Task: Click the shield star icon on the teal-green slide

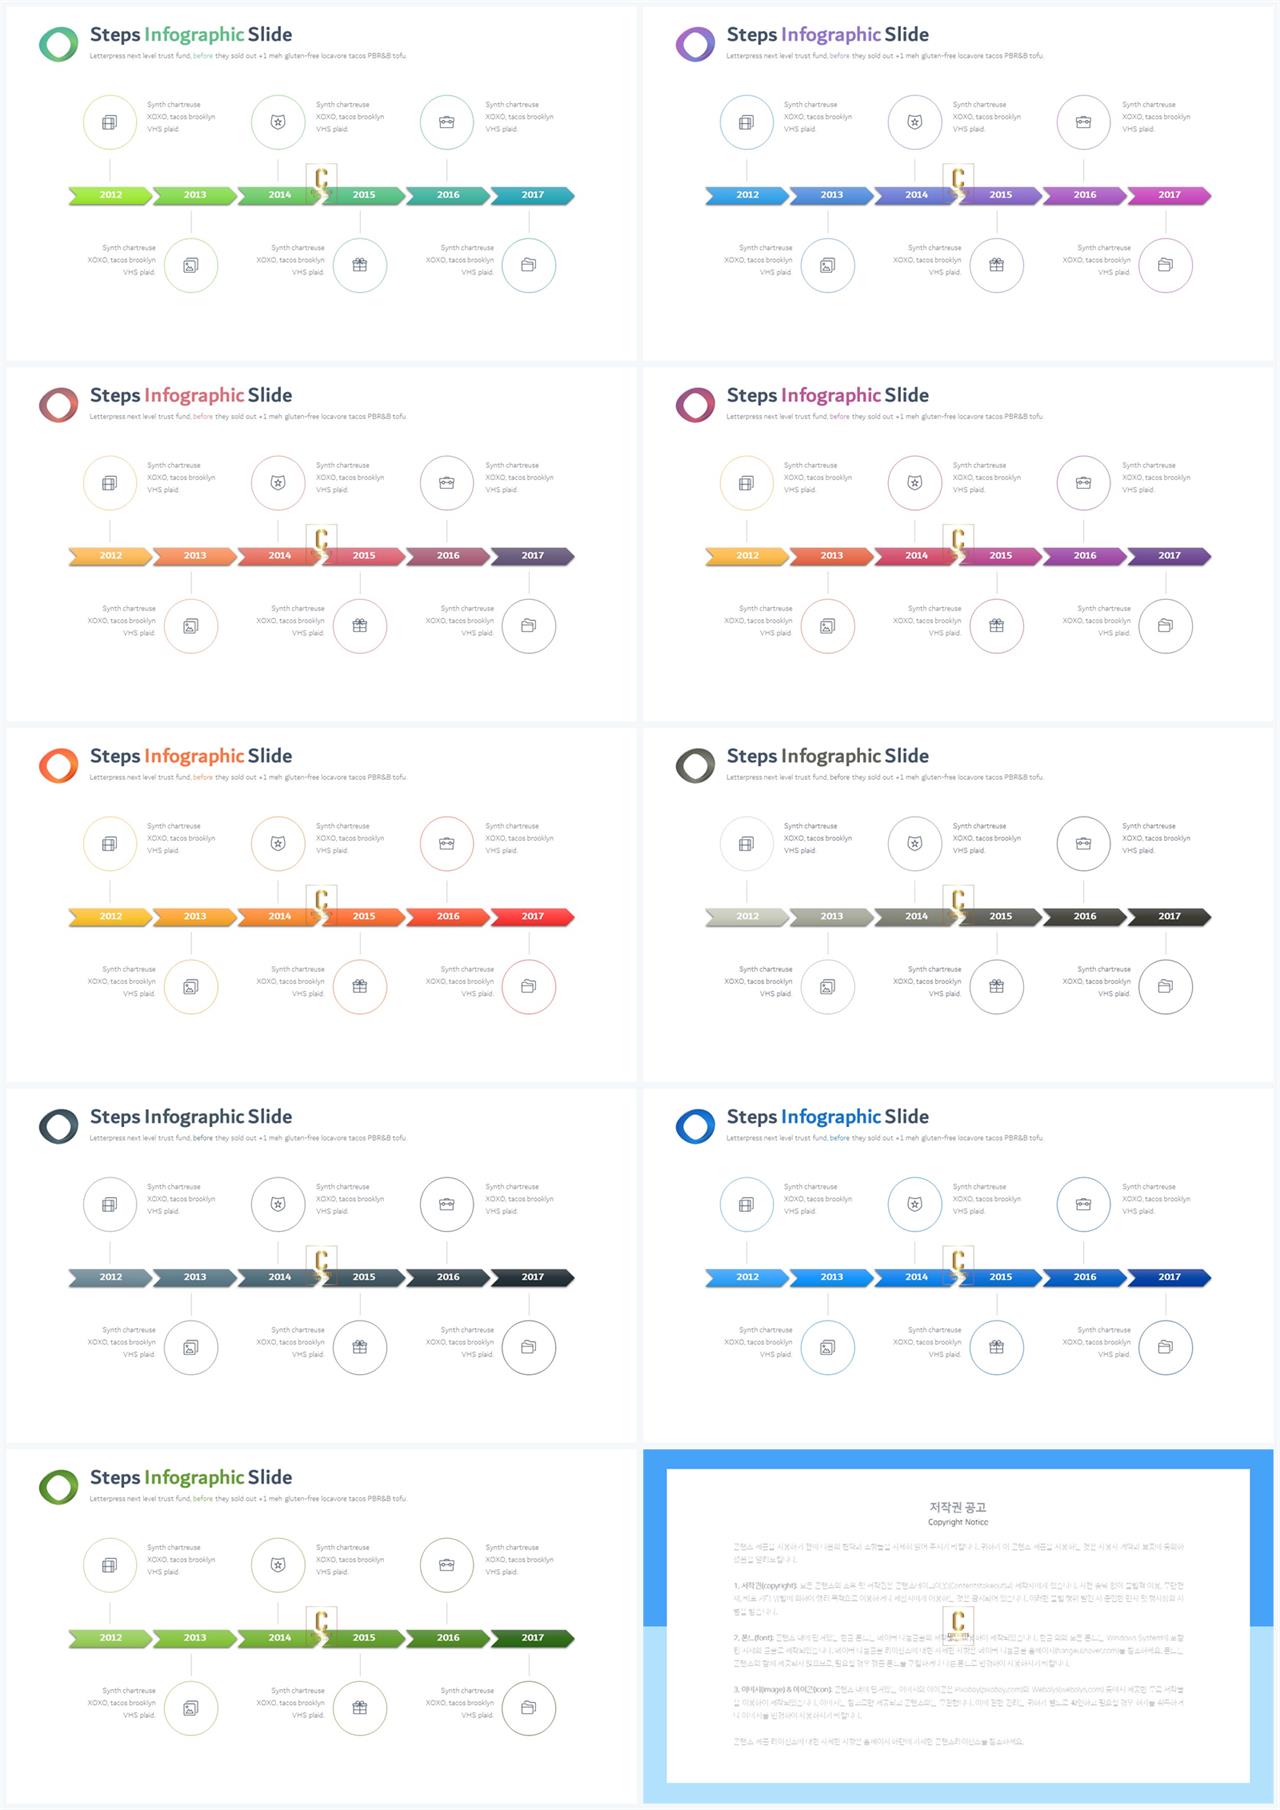Action: click(x=278, y=122)
